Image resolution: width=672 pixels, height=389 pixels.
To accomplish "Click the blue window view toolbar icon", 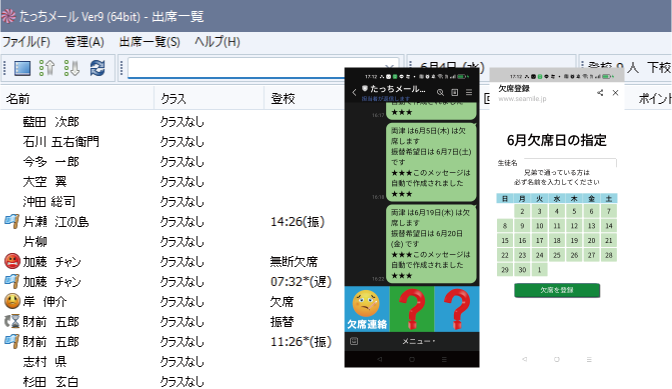I will click(x=22, y=68).
